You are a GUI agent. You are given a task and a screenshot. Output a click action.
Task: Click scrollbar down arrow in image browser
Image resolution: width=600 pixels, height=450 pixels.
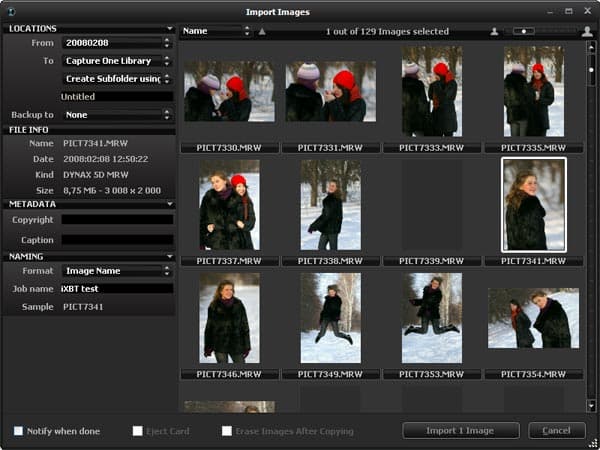592,406
